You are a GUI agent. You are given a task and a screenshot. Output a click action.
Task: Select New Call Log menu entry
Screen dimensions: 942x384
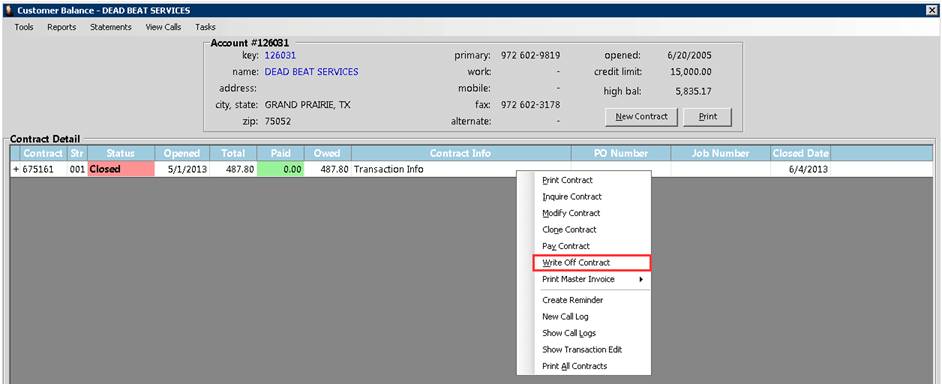tap(565, 317)
